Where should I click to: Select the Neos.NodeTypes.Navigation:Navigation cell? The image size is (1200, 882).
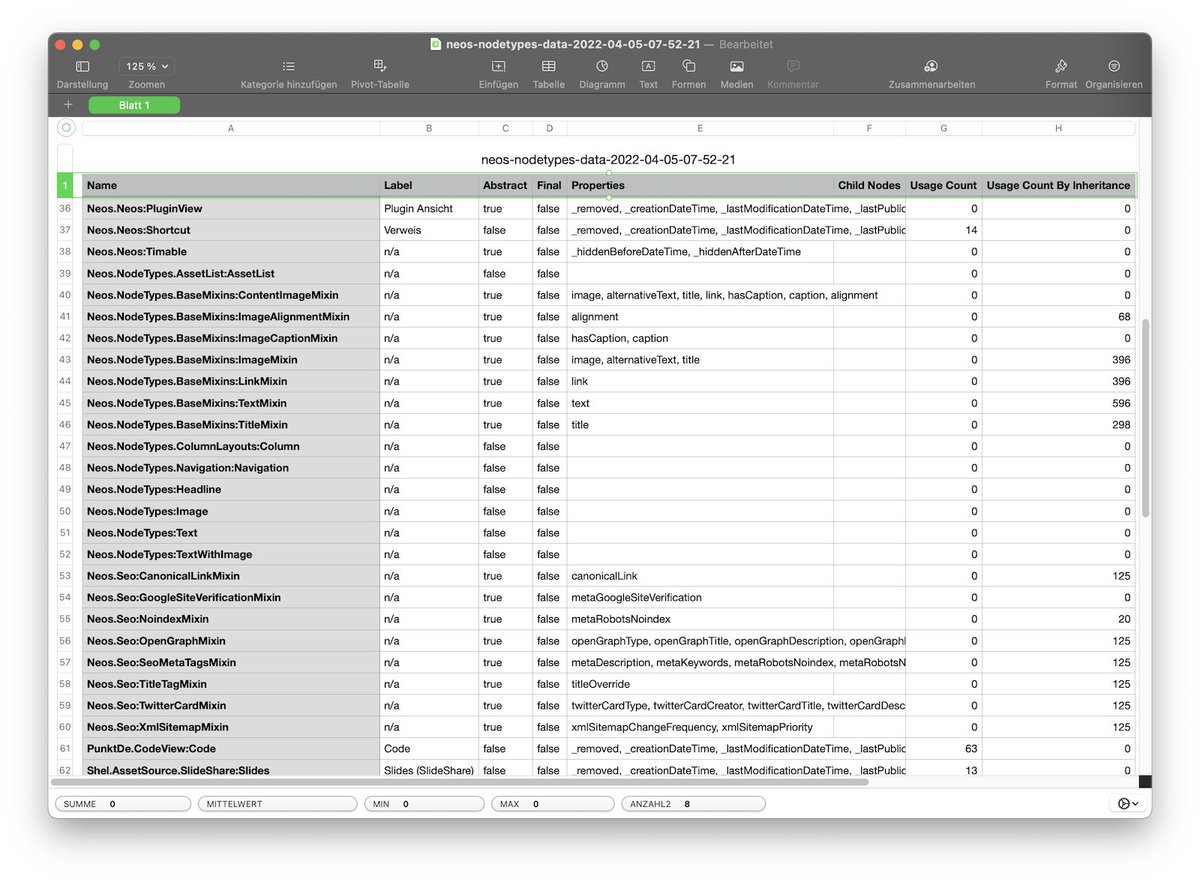[x=231, y=468]
